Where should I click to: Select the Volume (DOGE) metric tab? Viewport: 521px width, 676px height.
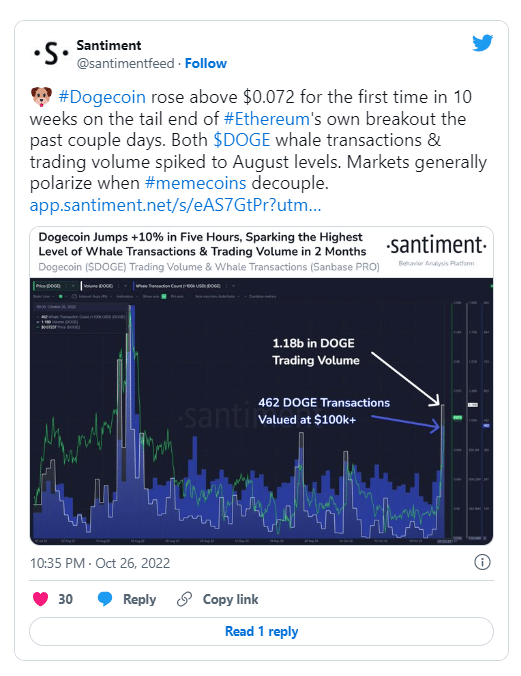point(98,286)
